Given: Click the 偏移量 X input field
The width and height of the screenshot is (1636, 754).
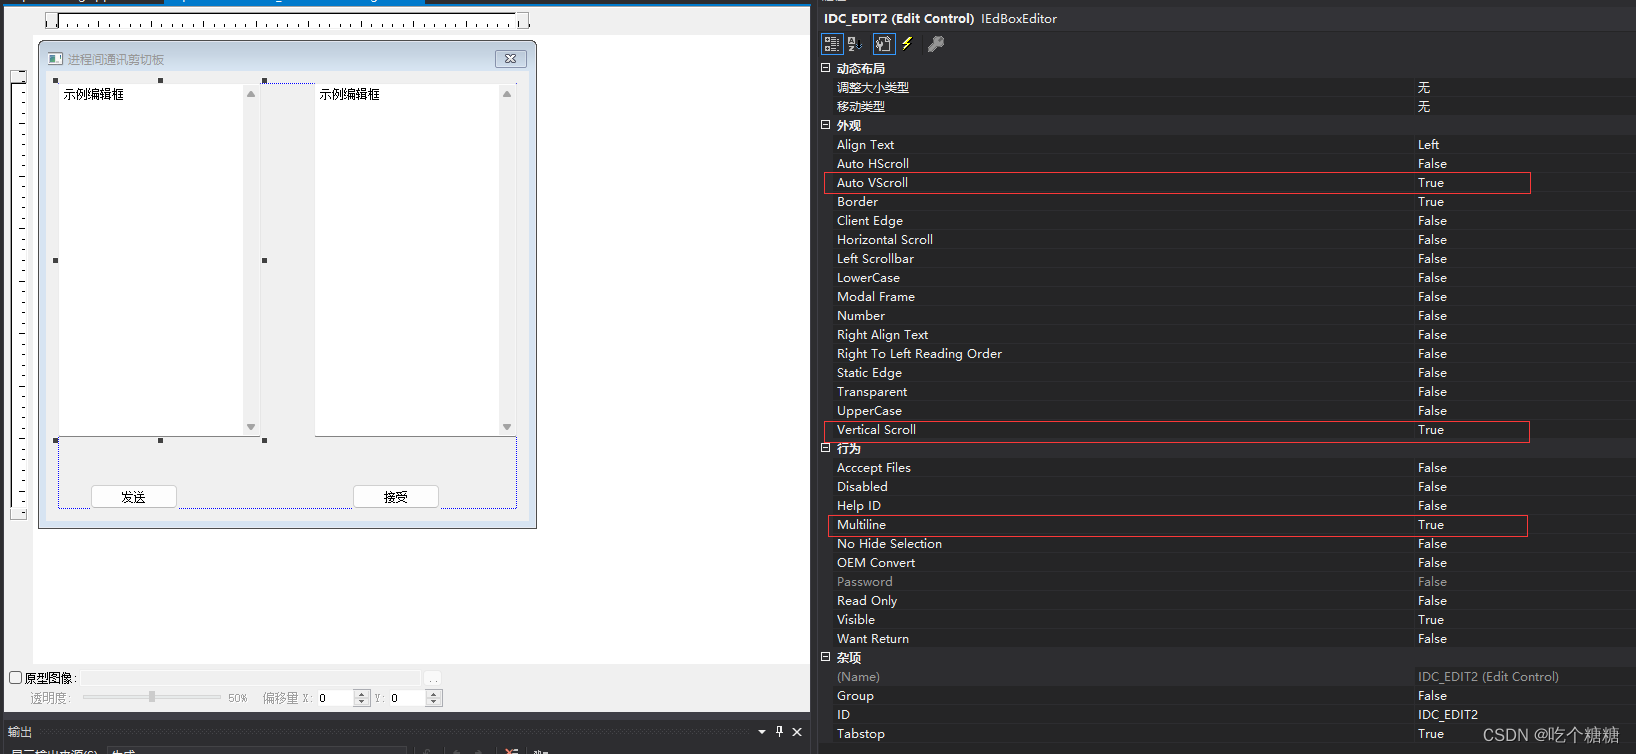Looking at the screenshot, I should [x=335, y=698].
